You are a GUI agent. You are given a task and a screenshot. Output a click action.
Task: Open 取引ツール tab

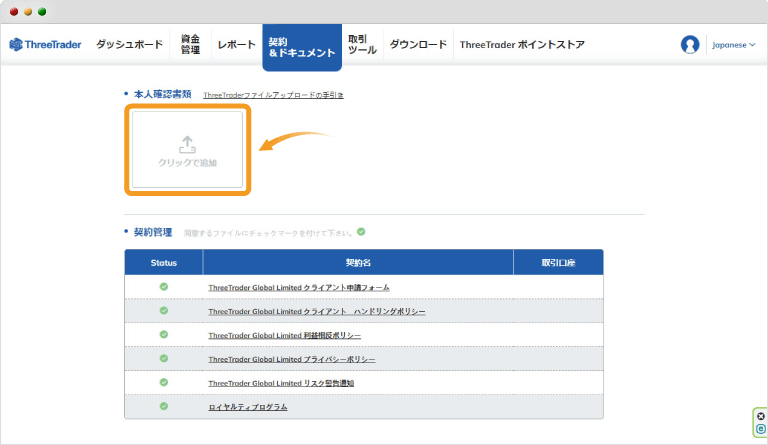click(362, 45)
